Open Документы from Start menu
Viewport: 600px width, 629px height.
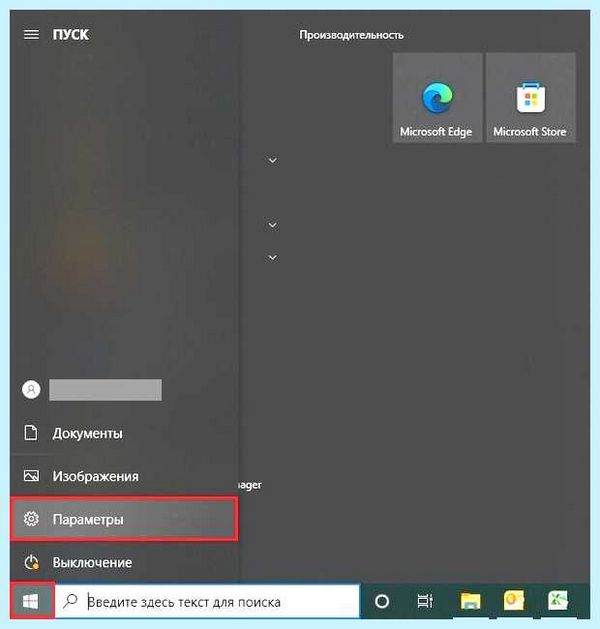pos(122,434)
